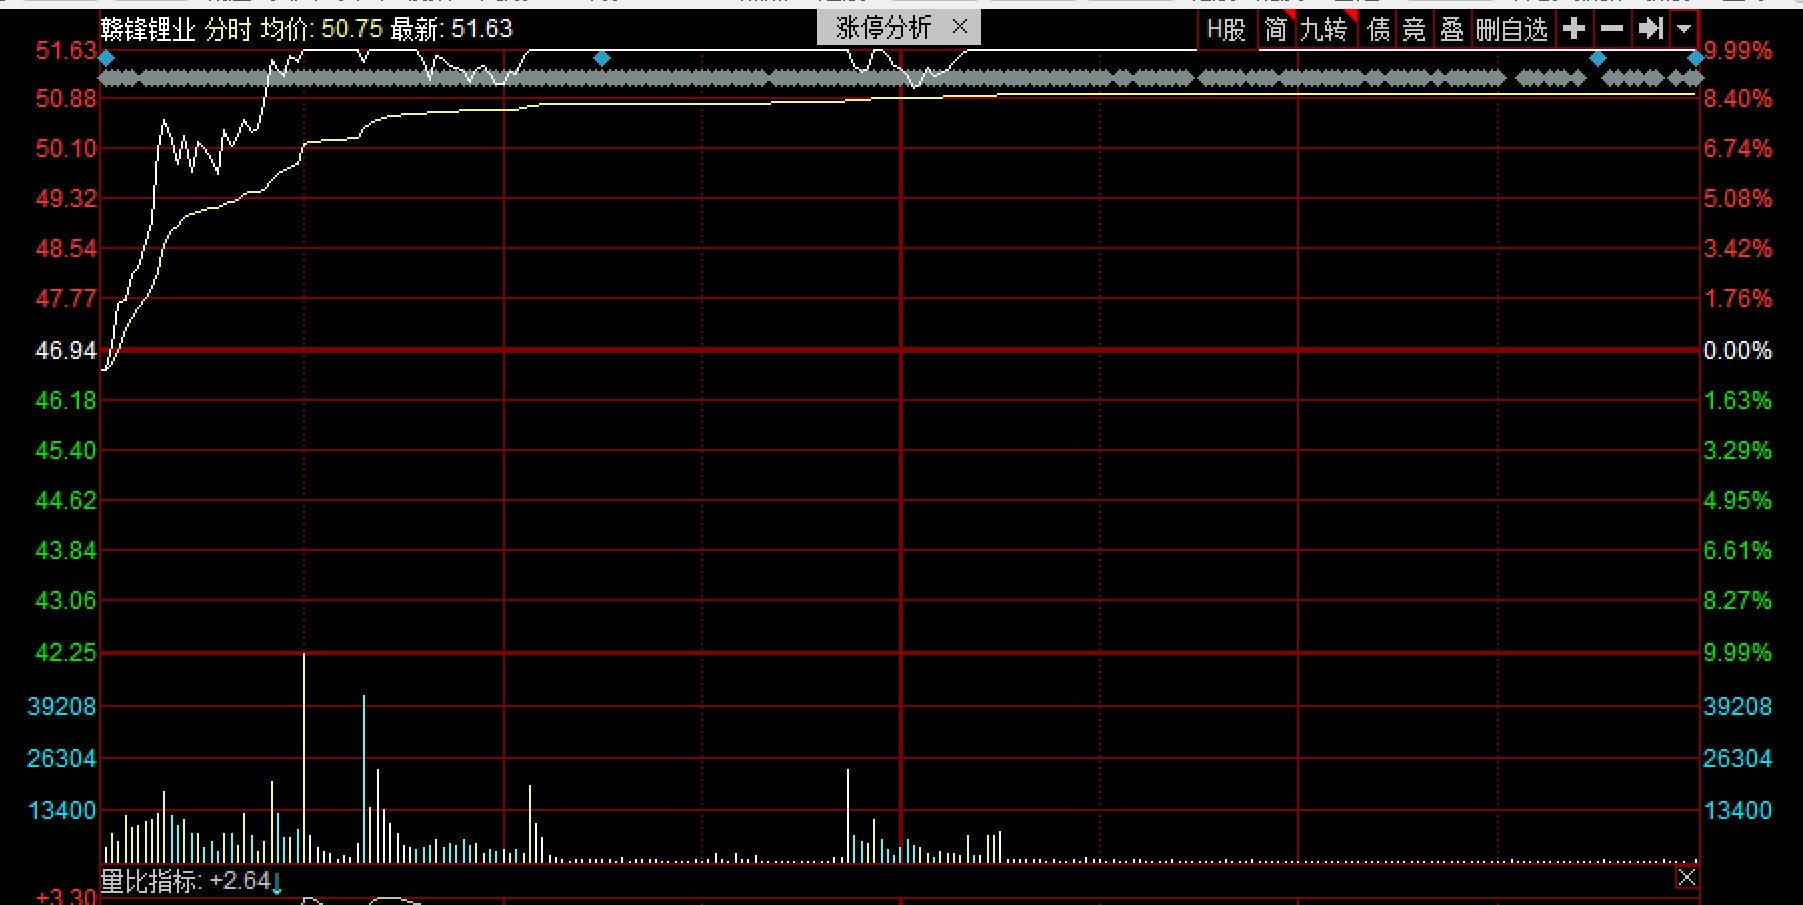This screenshot has width=1803, height=905.
Task: Toggle the 叠 overlay button
Action: [x=1451, y=30]
